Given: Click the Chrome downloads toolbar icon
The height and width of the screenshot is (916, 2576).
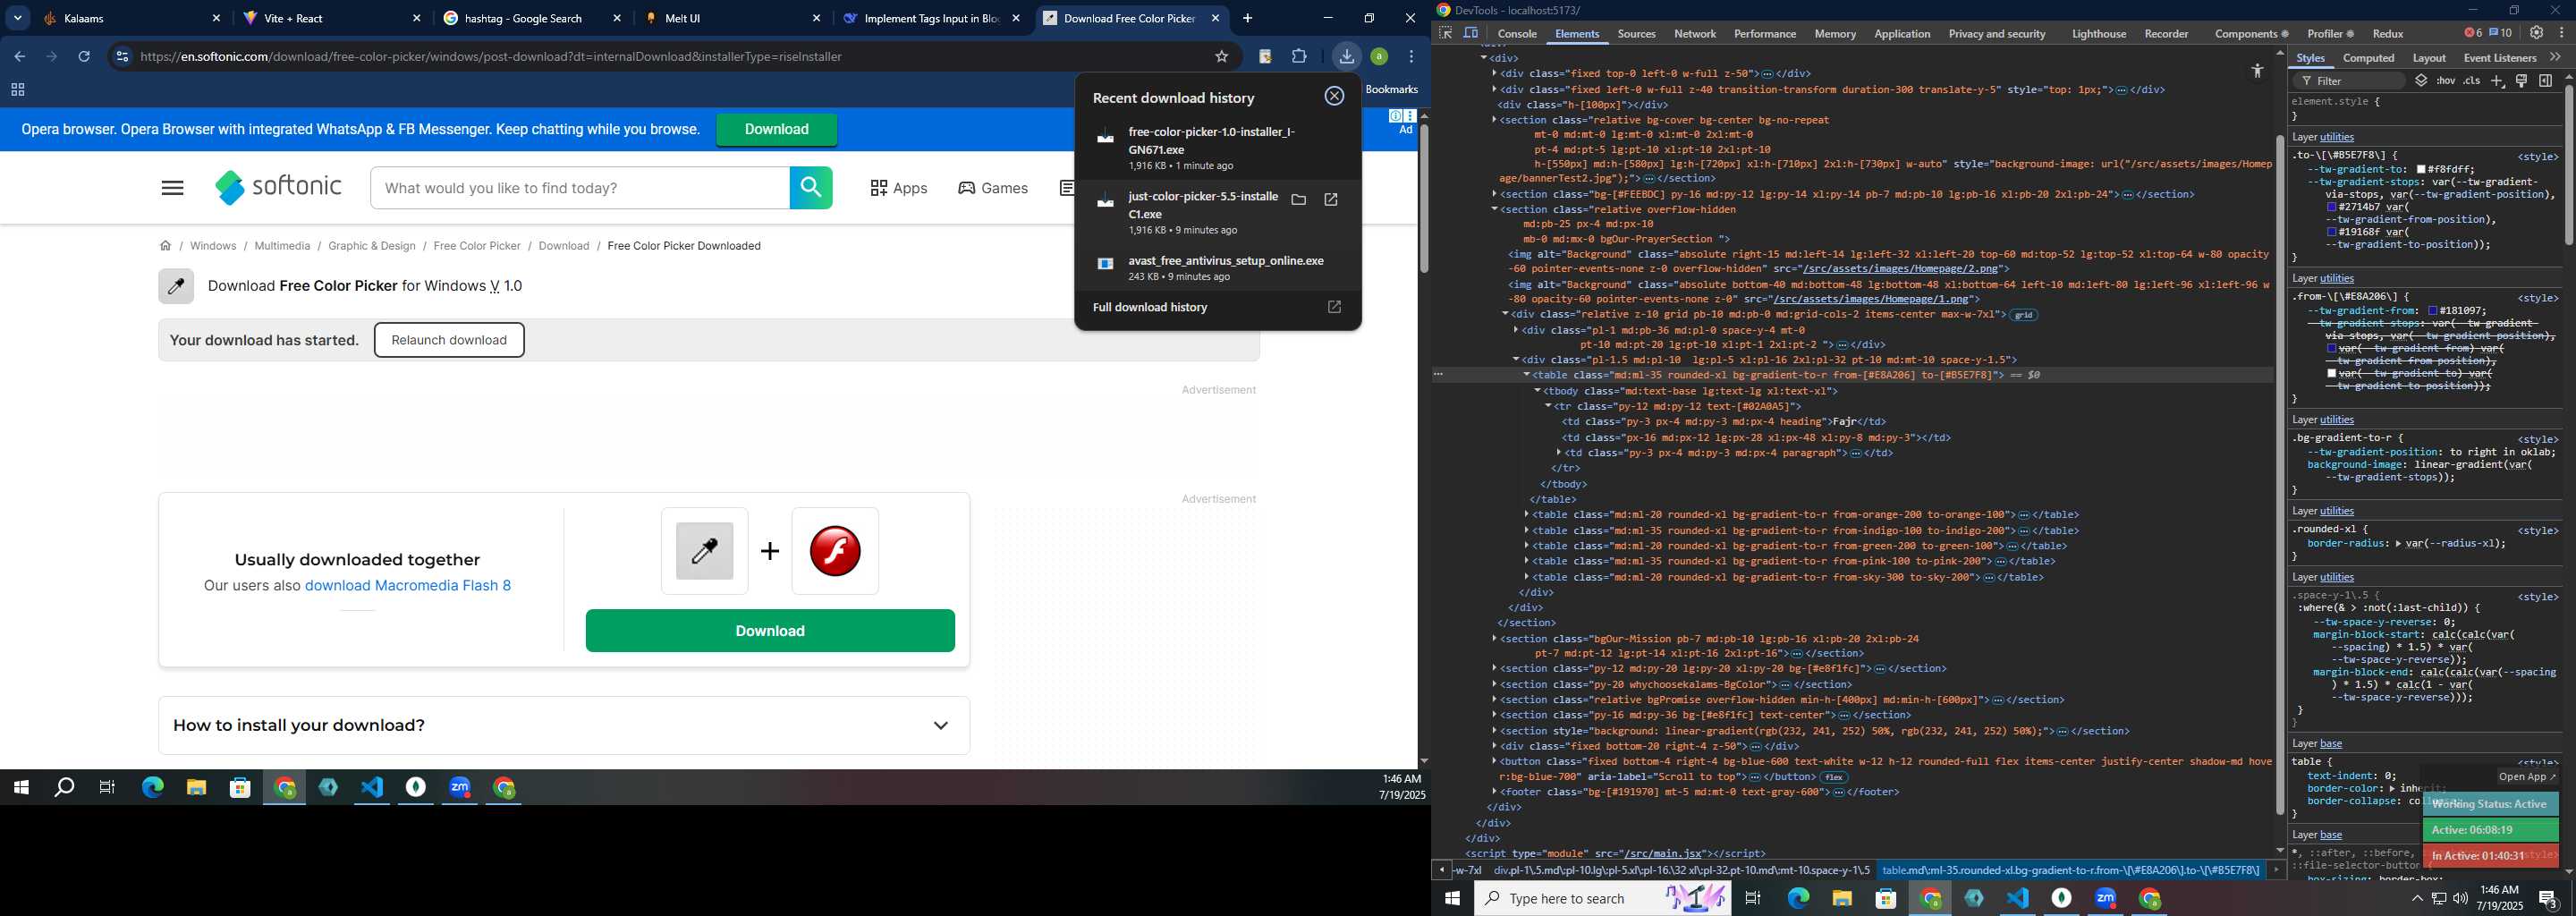Looking at the screenshot, I should [x=1346, y=57].
